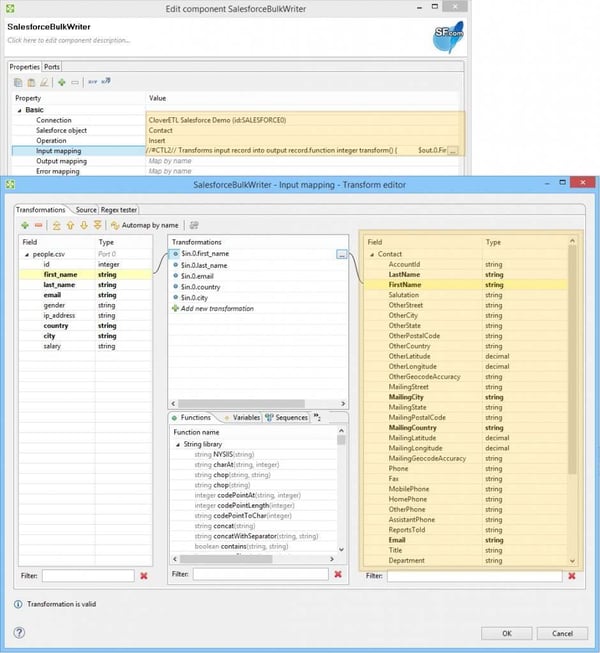Select the Transformations tab
Screen dimensions: 600x653
(x=40, y=209)
